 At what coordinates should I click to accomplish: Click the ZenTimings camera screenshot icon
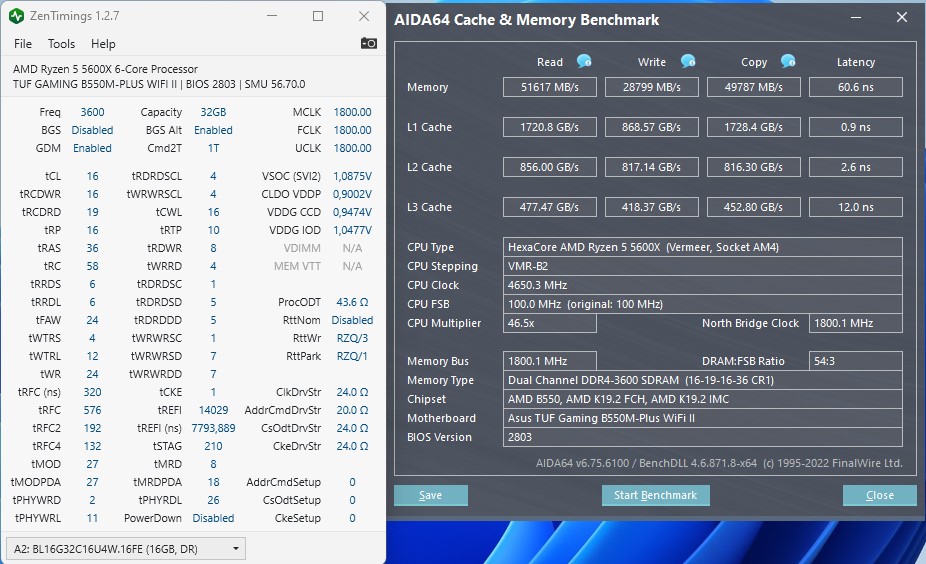(x=369, y=43)
